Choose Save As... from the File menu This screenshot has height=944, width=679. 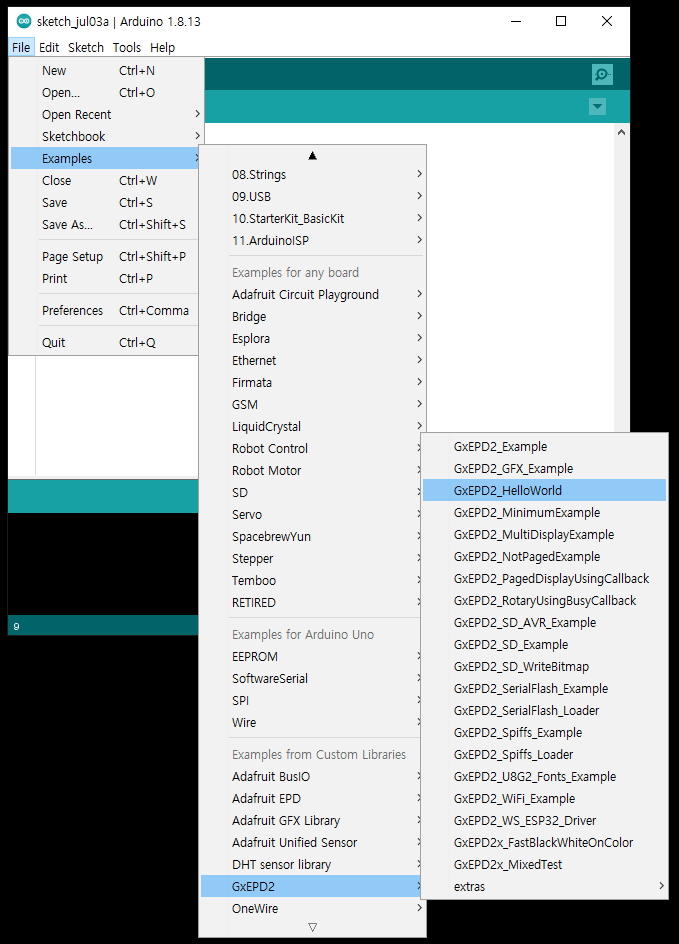(104, 225)
